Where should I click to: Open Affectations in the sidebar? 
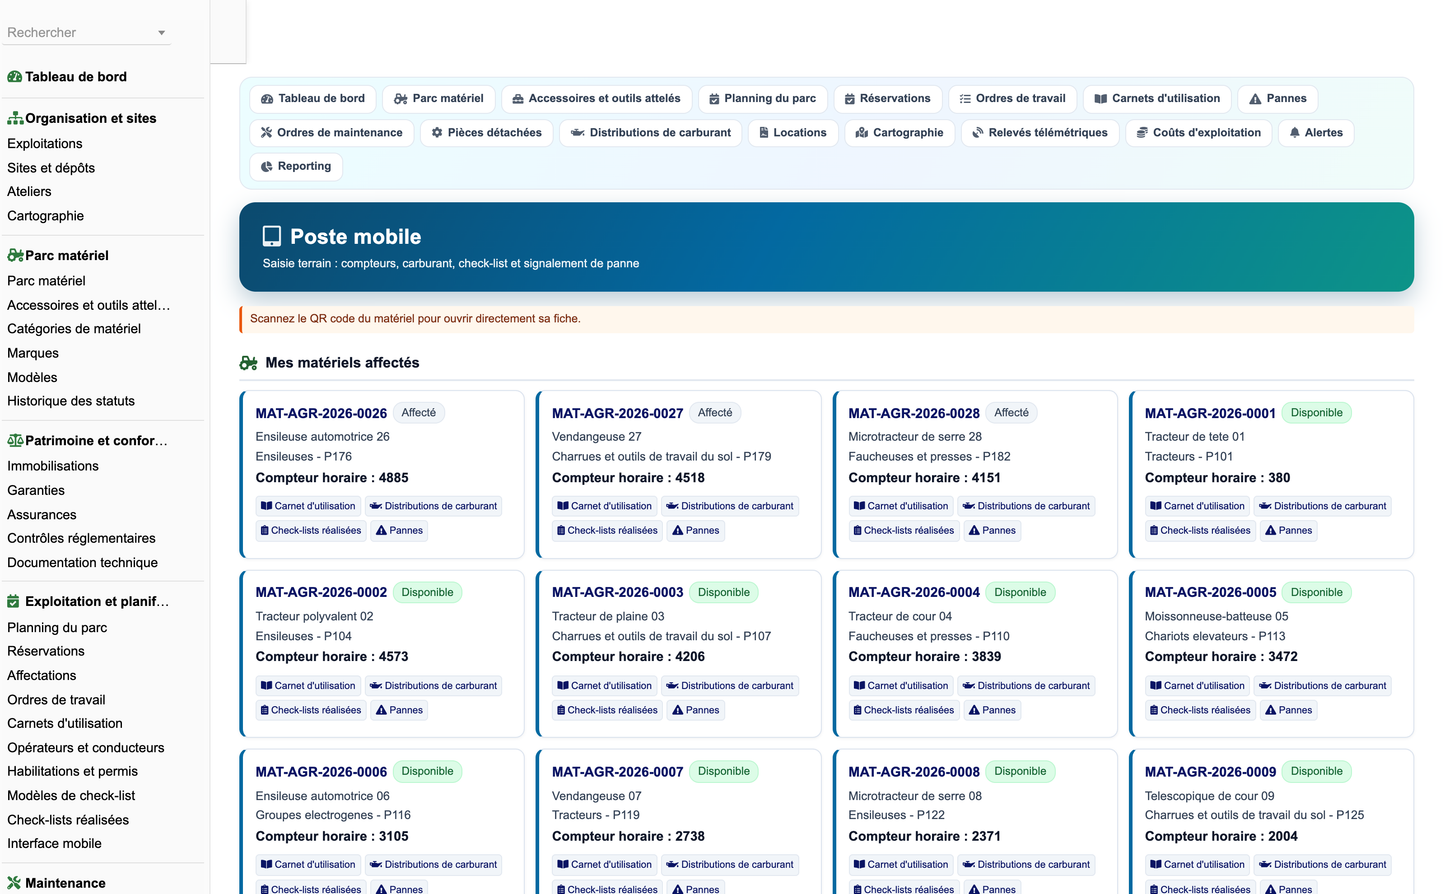click(x=42, y=675)
